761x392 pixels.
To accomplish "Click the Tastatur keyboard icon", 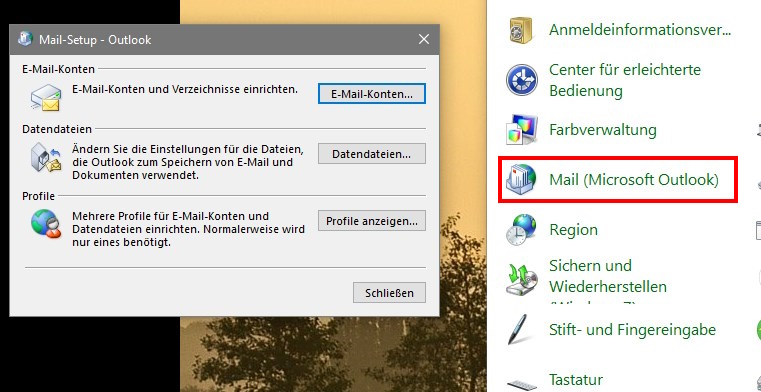I will coord(521,385).
